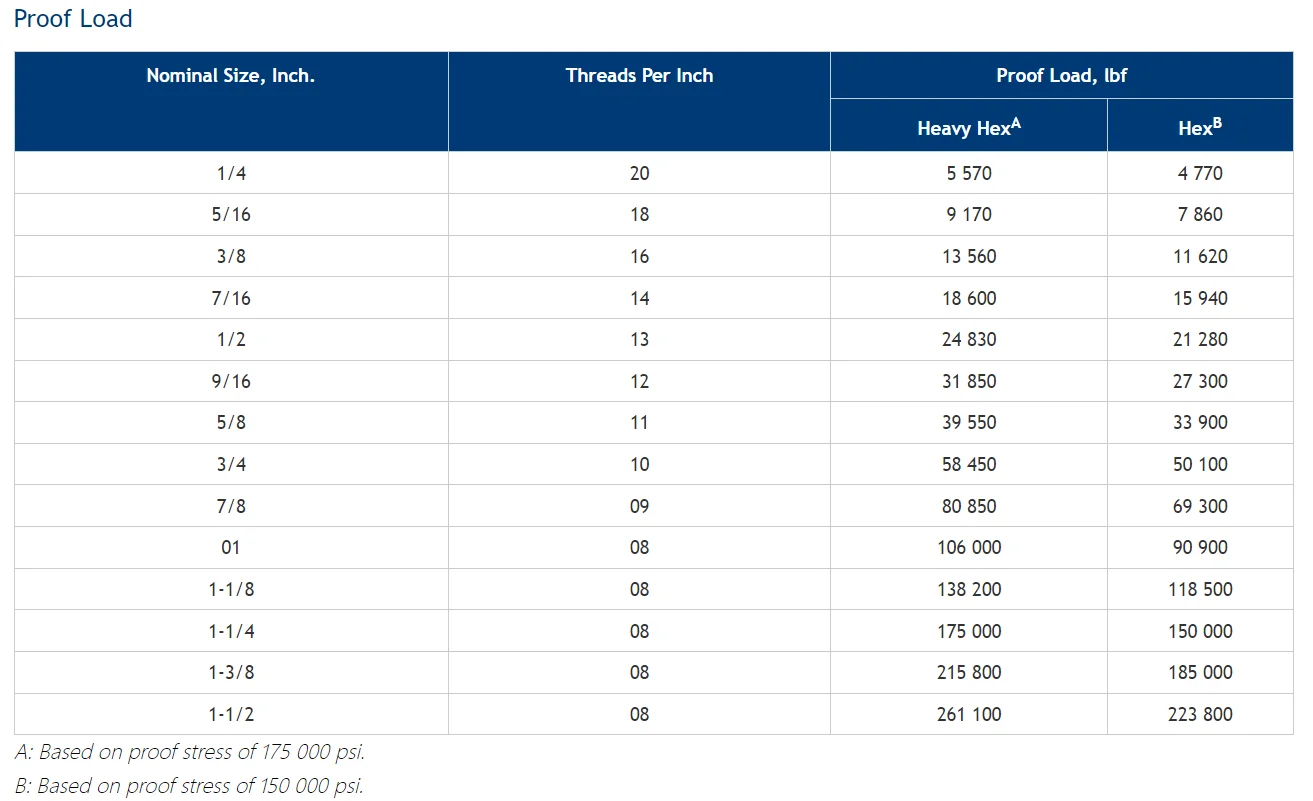
Task: Click footnote B about 150 000 psi
Action: tap(189, 785)
